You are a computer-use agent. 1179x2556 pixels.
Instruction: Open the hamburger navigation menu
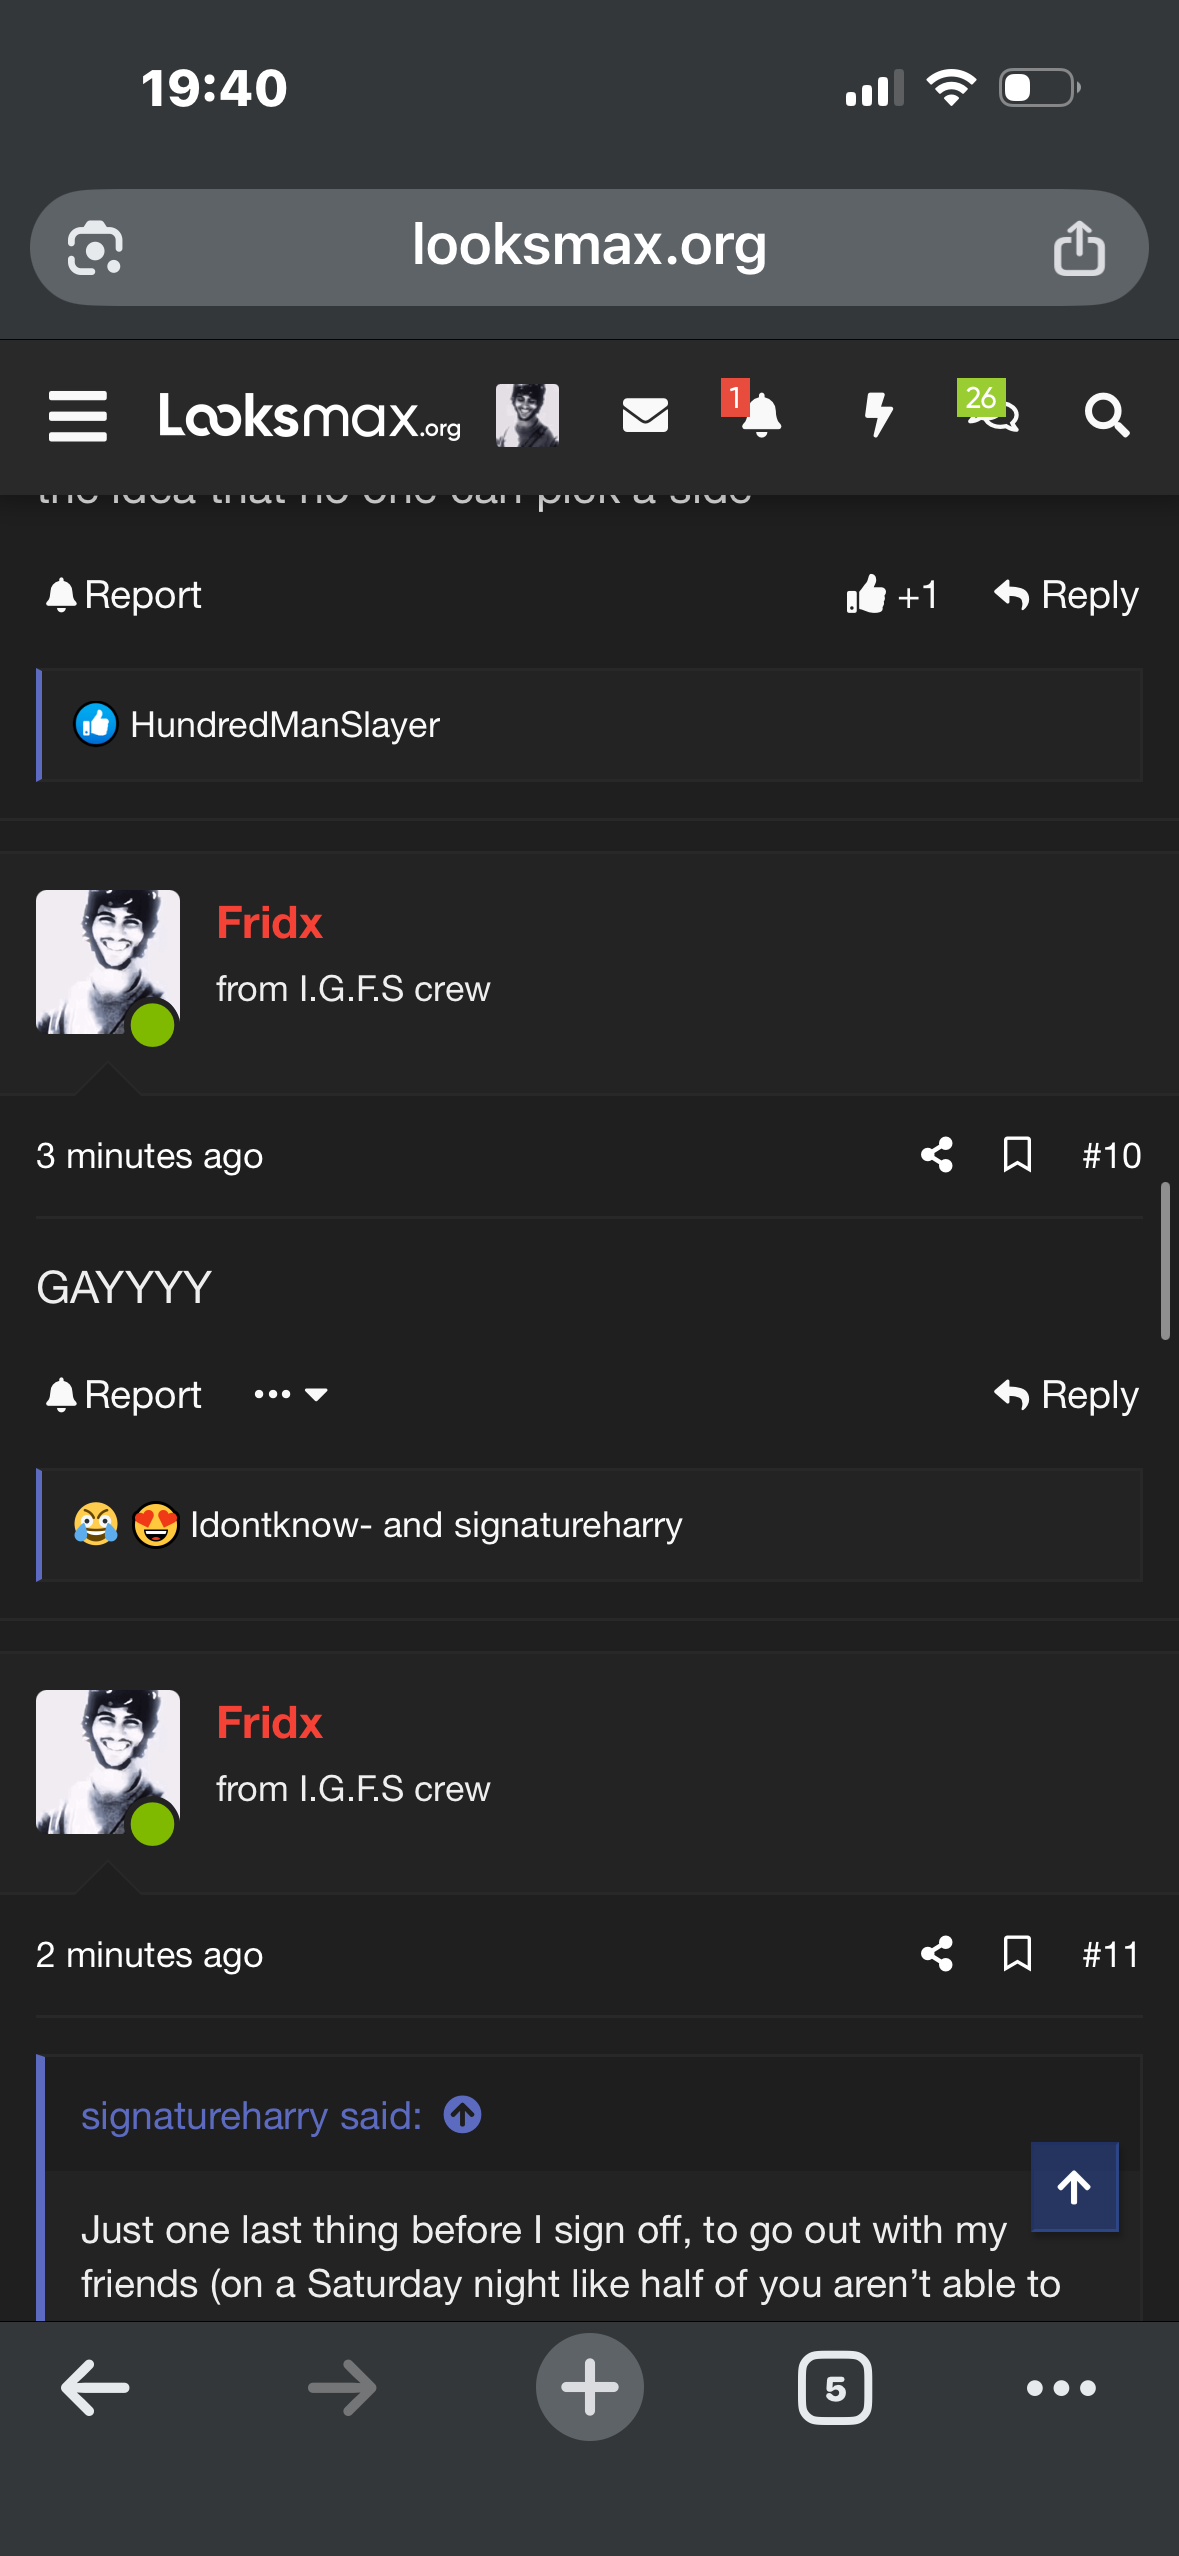click(78, 416)
